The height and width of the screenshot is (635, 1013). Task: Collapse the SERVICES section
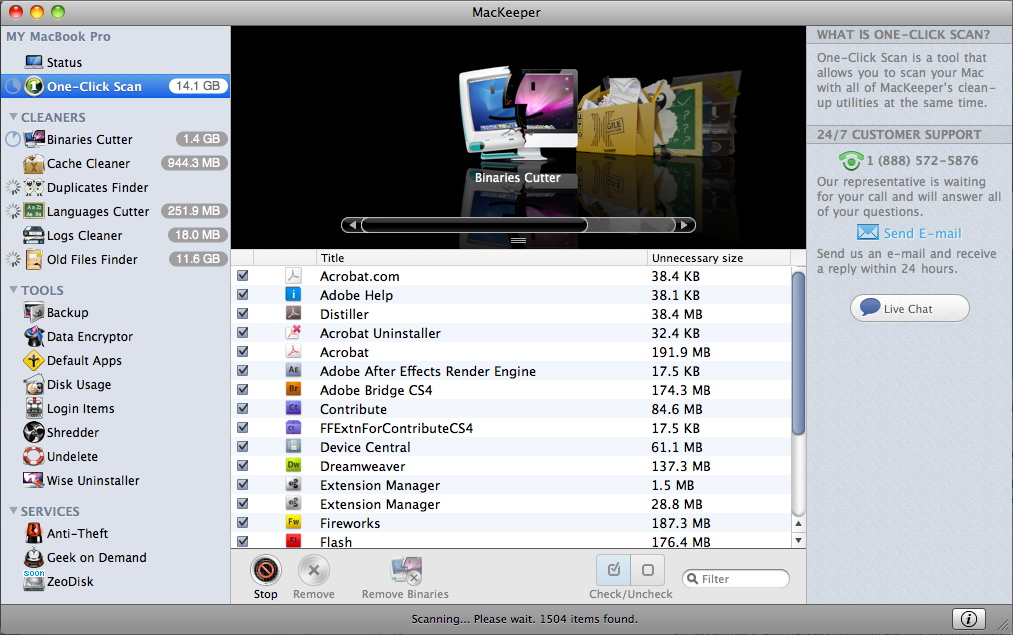tap(12, 512)
